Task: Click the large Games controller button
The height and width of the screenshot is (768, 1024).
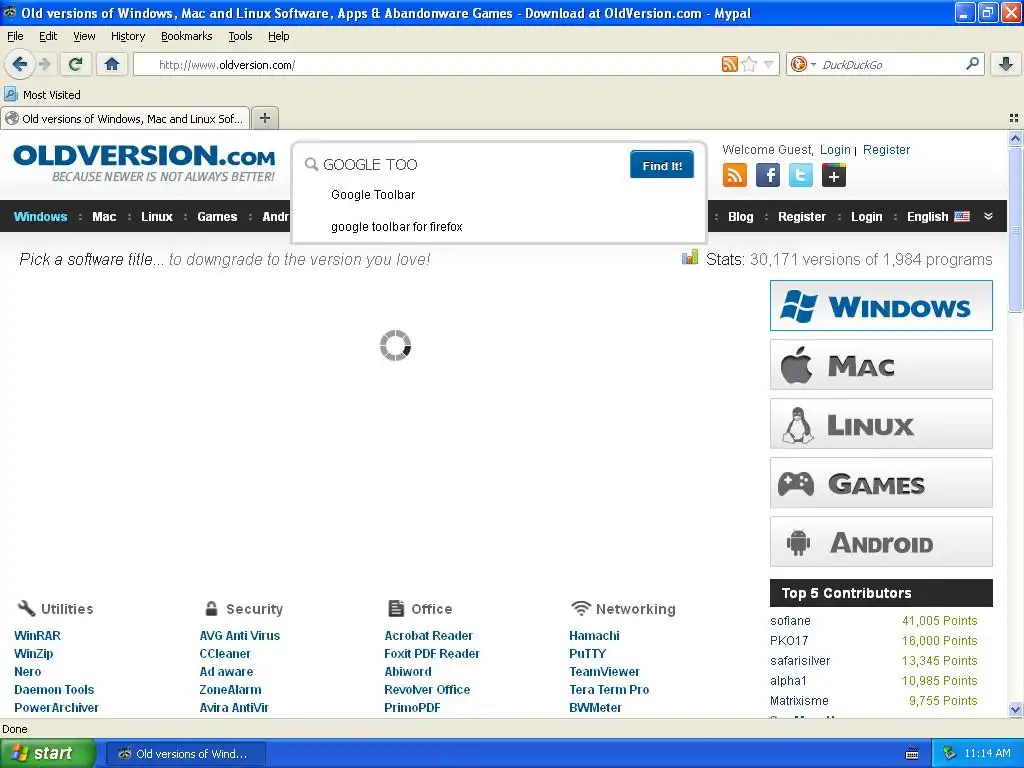Action: click(881, 483)
